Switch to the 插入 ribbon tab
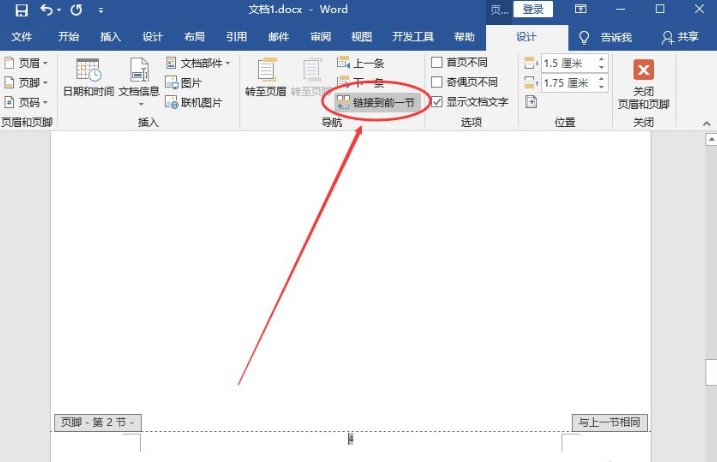The width and height of the screenshot is (717, 462). [110, 37]
